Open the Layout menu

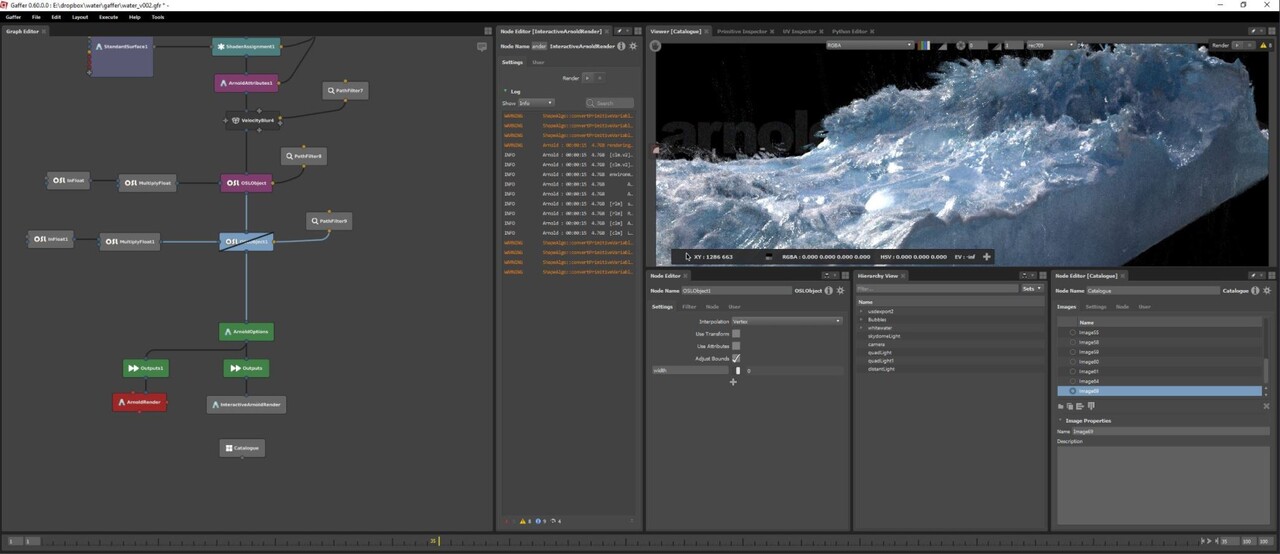[80, 17]
